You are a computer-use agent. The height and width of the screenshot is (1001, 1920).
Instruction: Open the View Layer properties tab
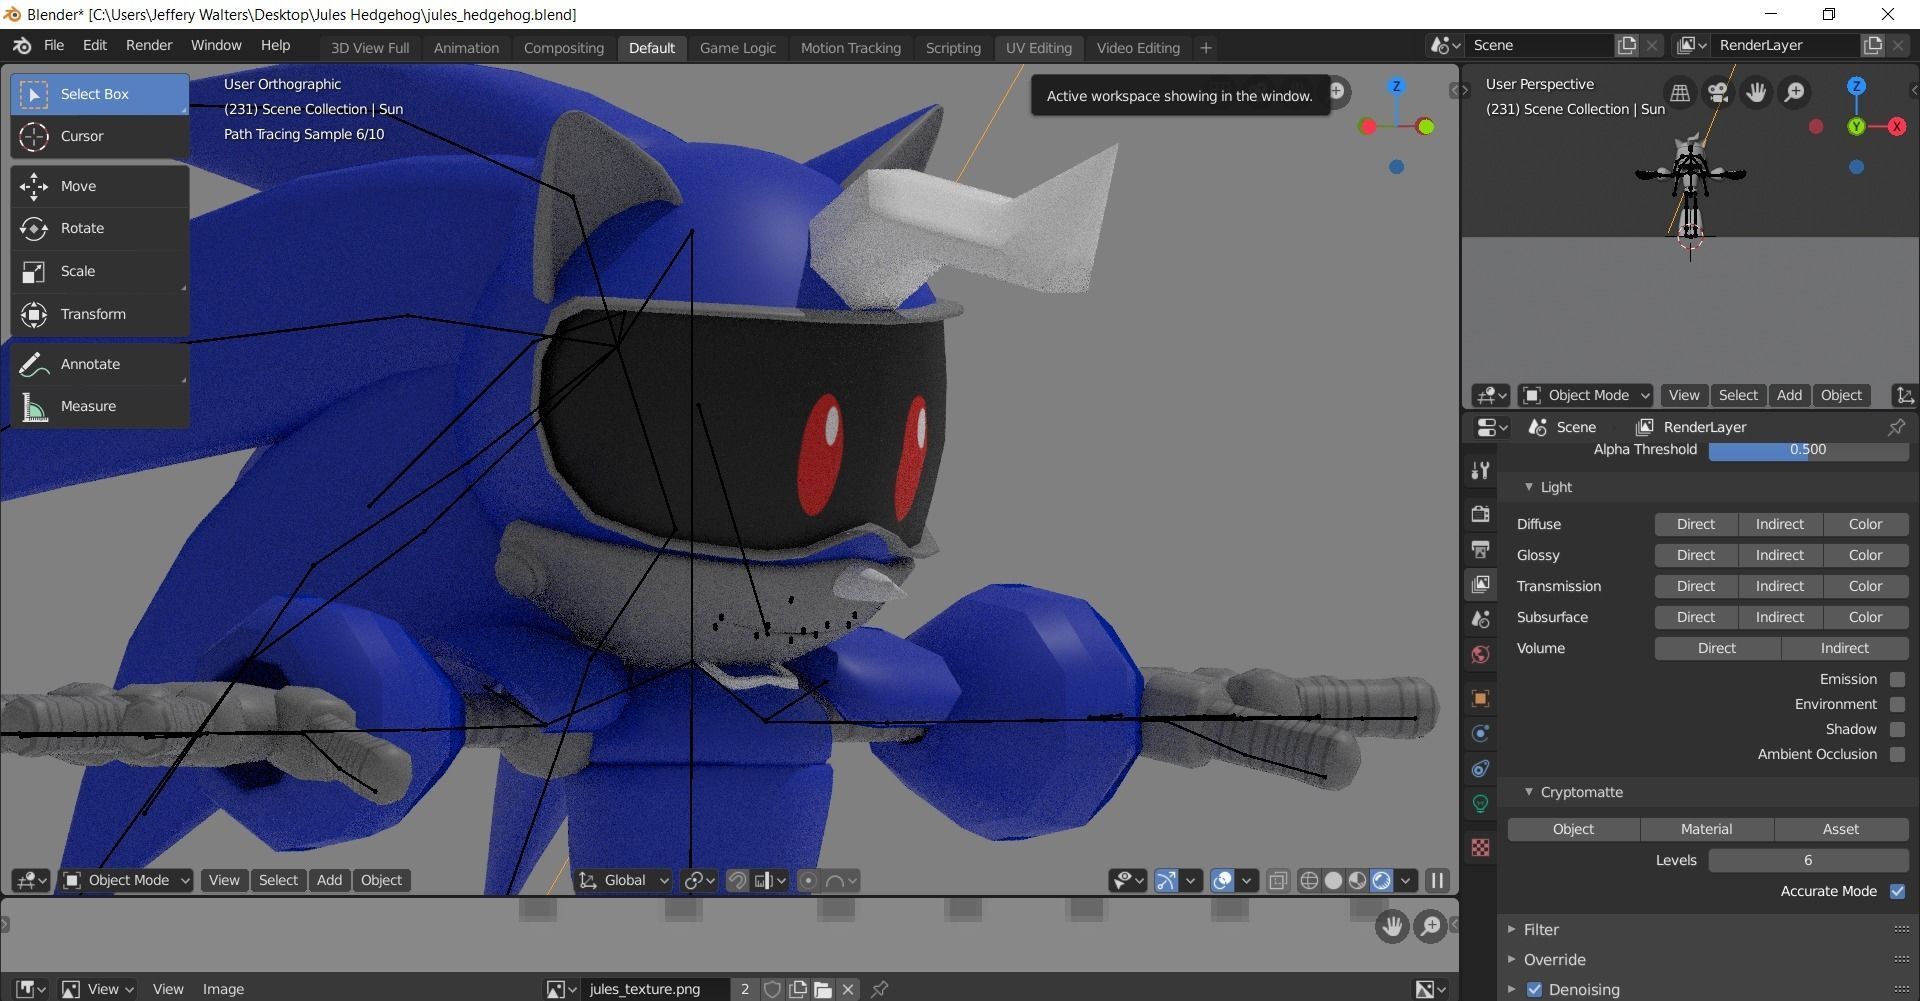click(1481, 584)
